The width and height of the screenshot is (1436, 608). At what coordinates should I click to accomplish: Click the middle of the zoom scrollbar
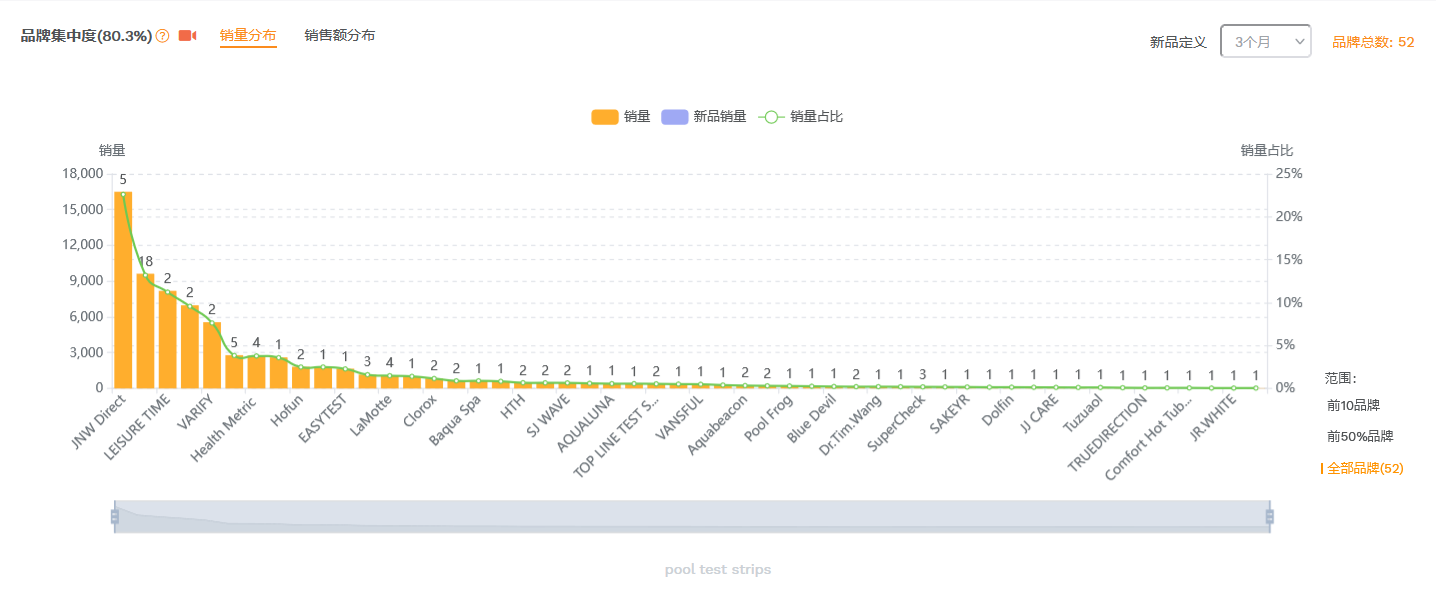(x=692, y=516)
